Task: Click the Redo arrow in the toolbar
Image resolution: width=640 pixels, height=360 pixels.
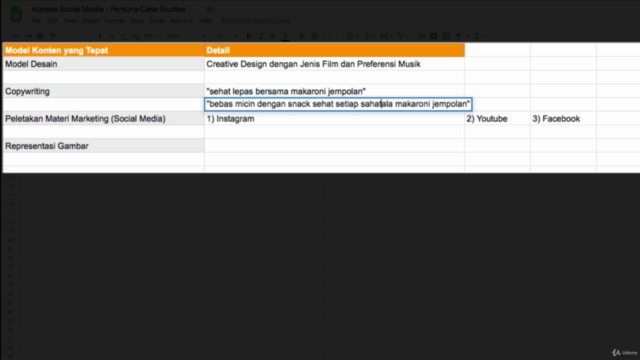Action: pyautogui.click(x=28, y=36)
